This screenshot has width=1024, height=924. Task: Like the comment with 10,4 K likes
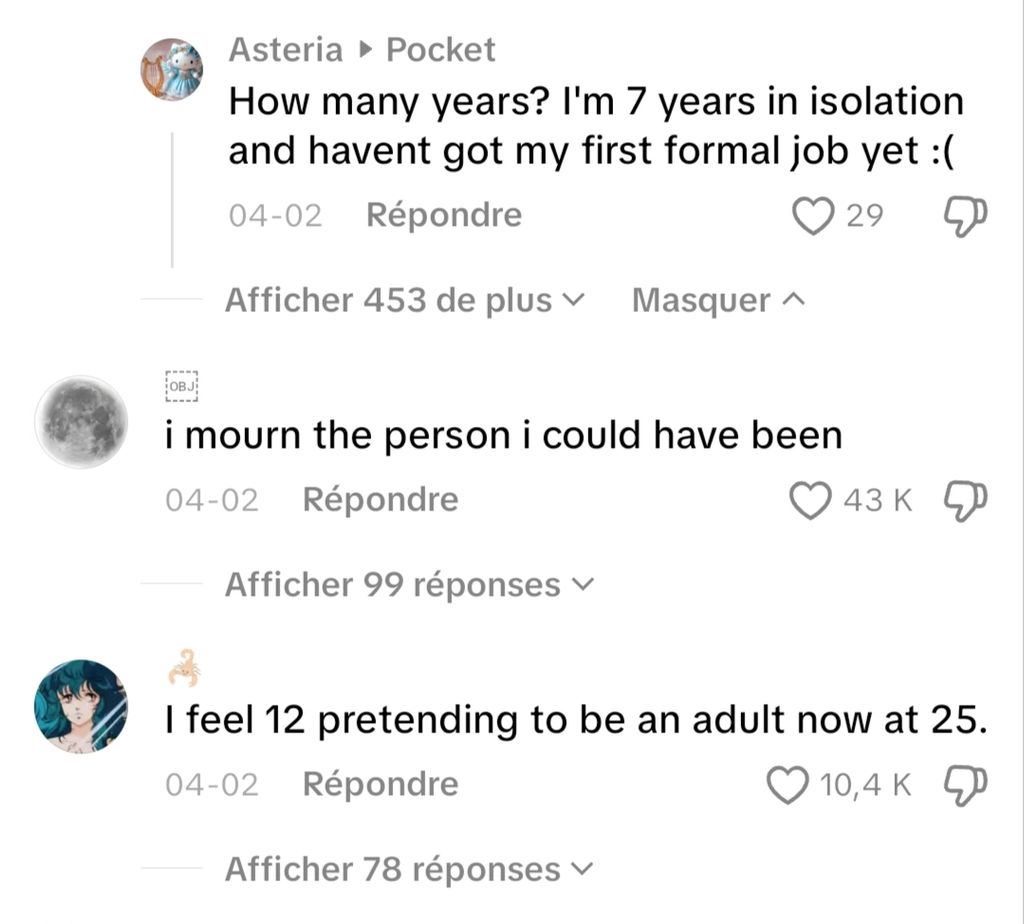click(788, 785)
